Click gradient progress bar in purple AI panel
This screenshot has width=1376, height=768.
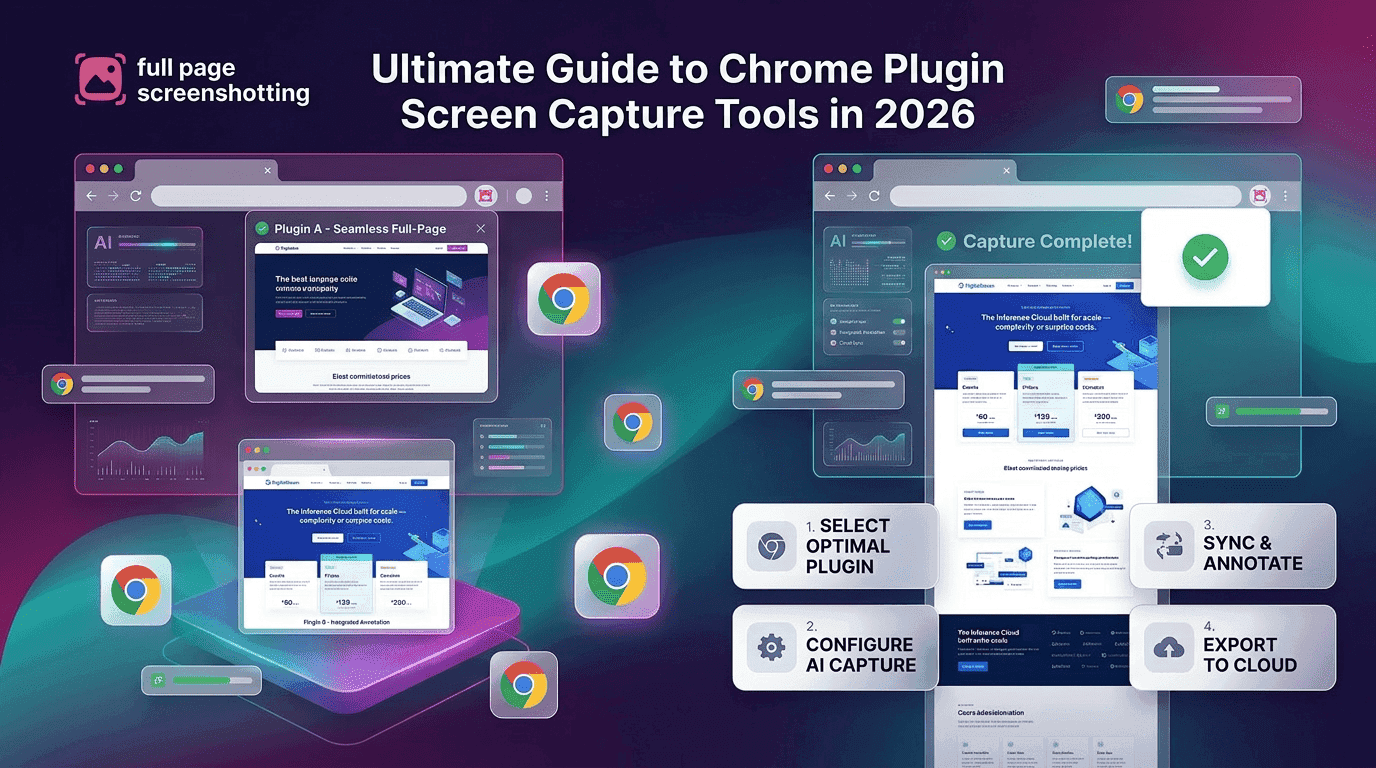point(157,244)
